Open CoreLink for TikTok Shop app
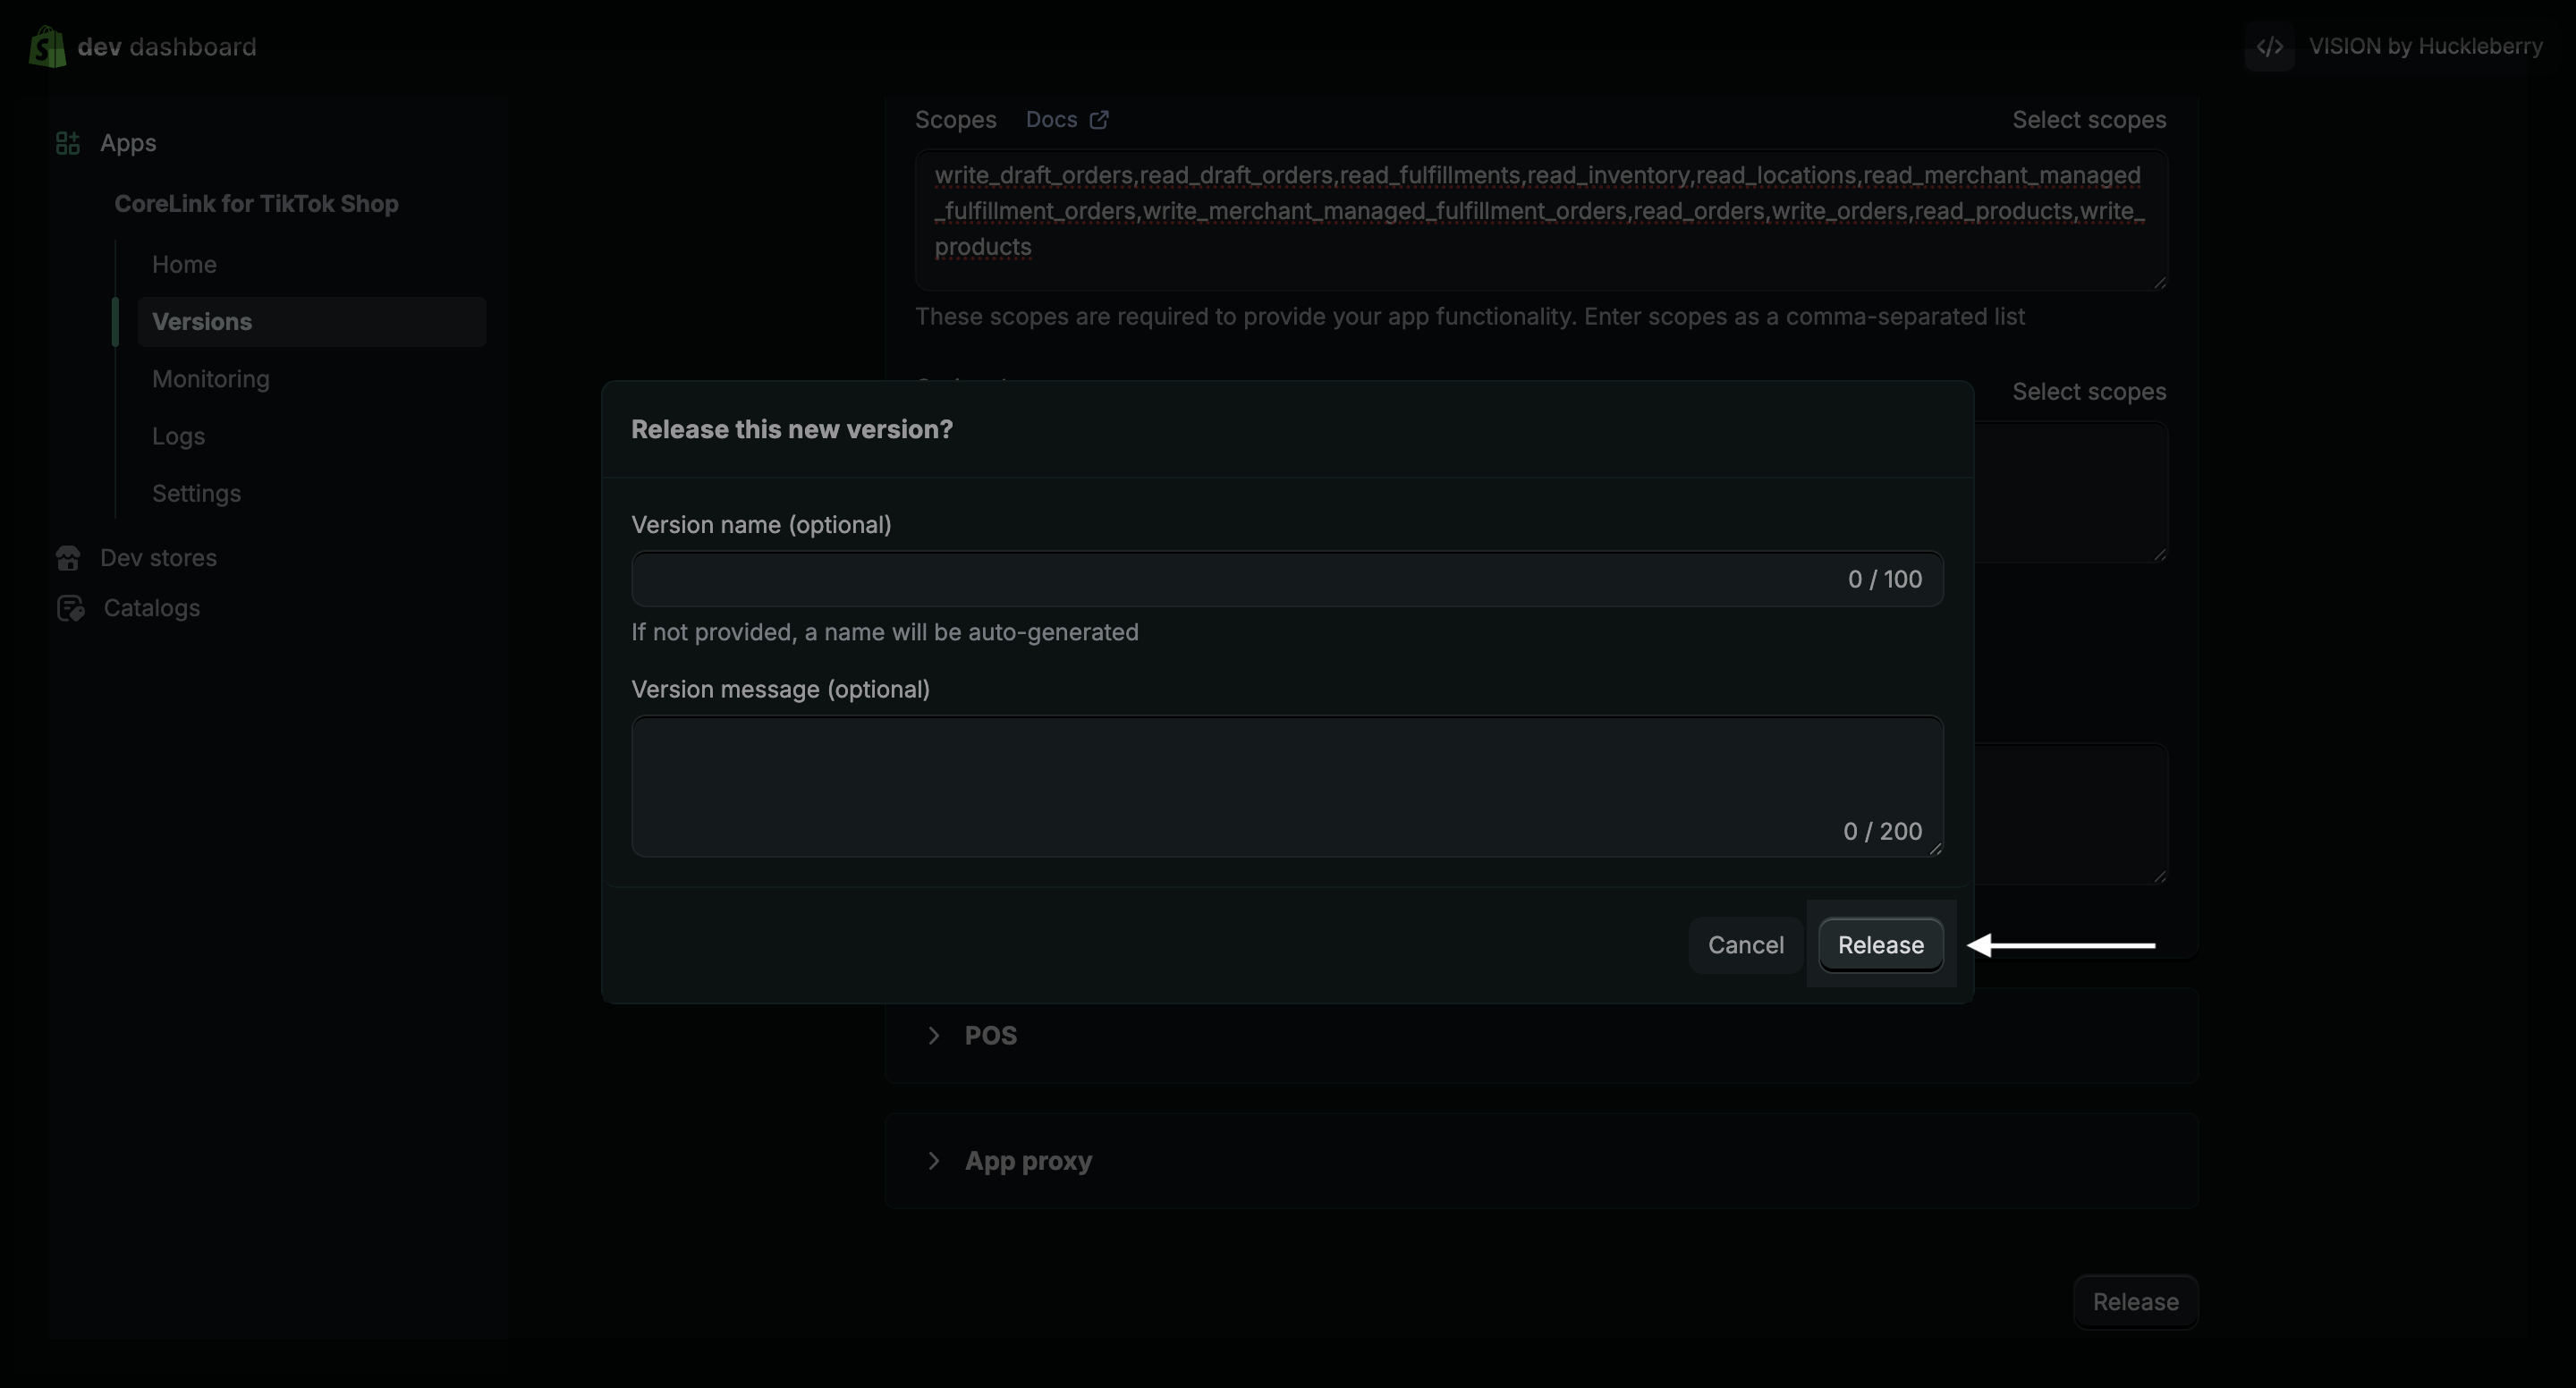Viewport: 2576px width, 1388px height. 256,204
